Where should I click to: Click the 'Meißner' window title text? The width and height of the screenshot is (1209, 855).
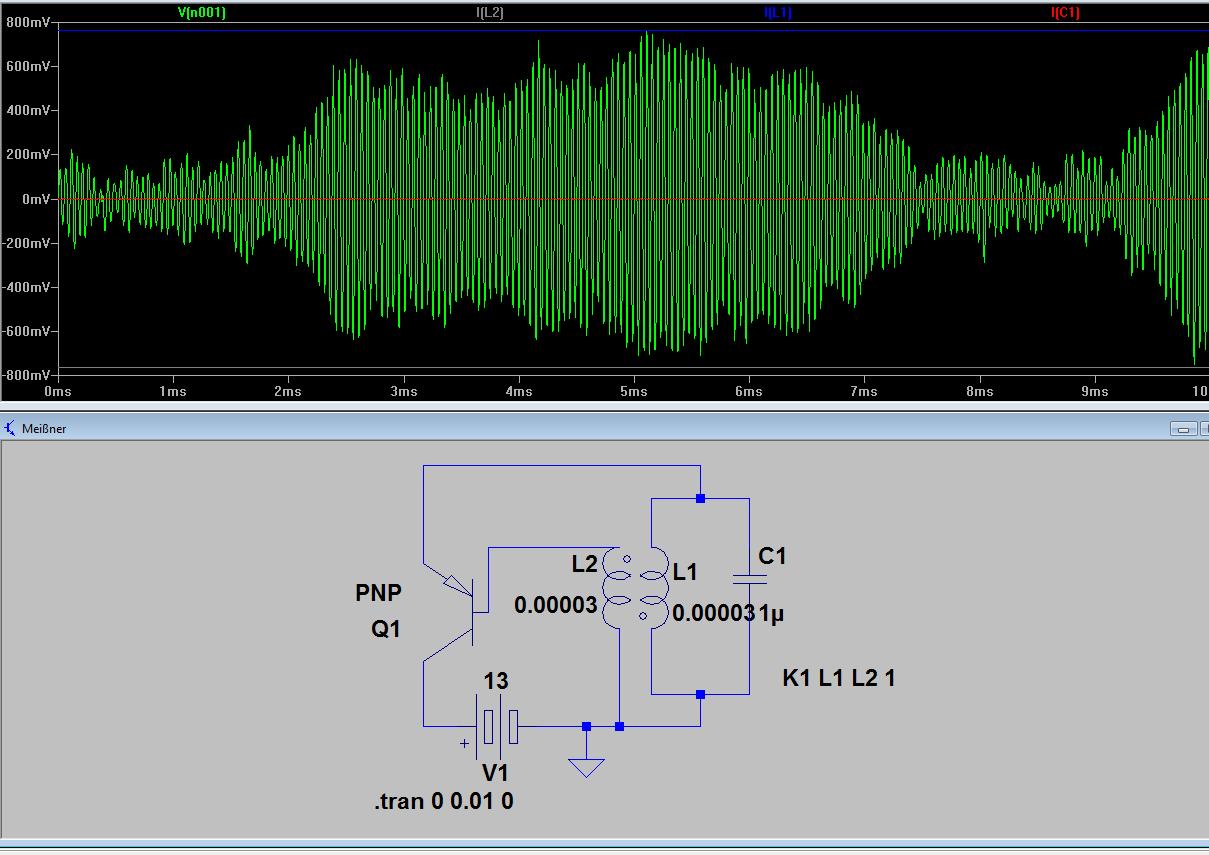click(x=43, y=428)
